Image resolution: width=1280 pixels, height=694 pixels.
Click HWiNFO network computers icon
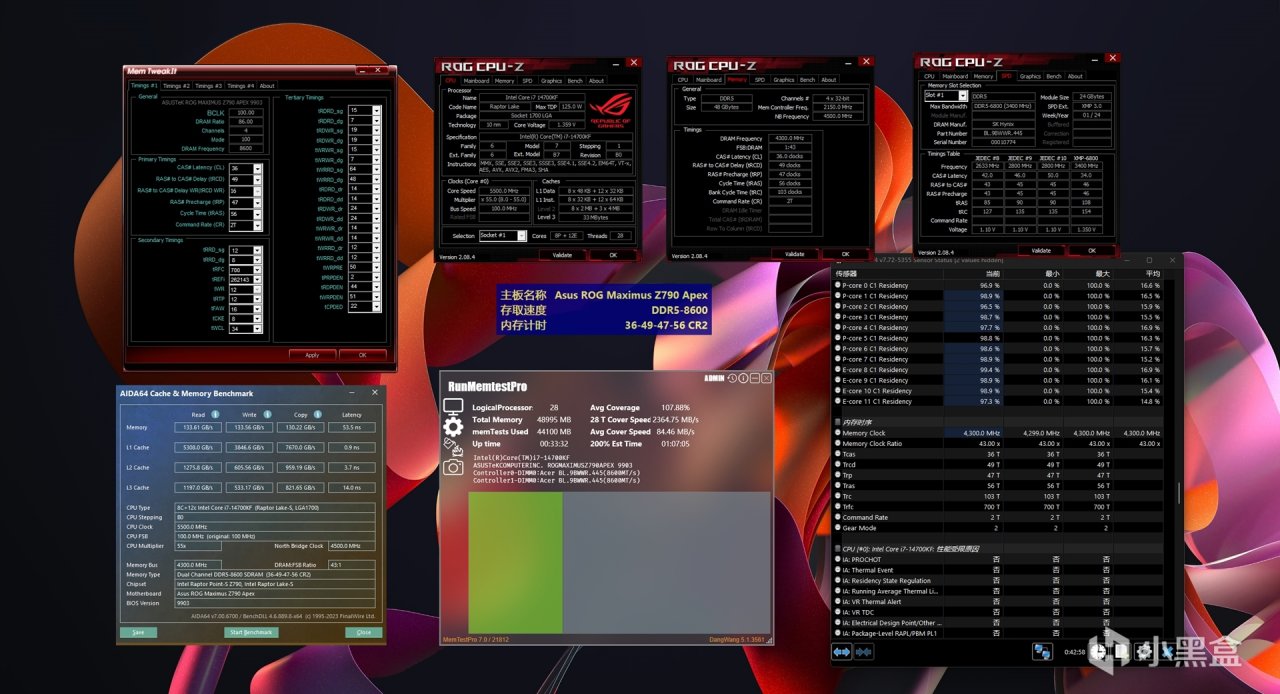1043,652
